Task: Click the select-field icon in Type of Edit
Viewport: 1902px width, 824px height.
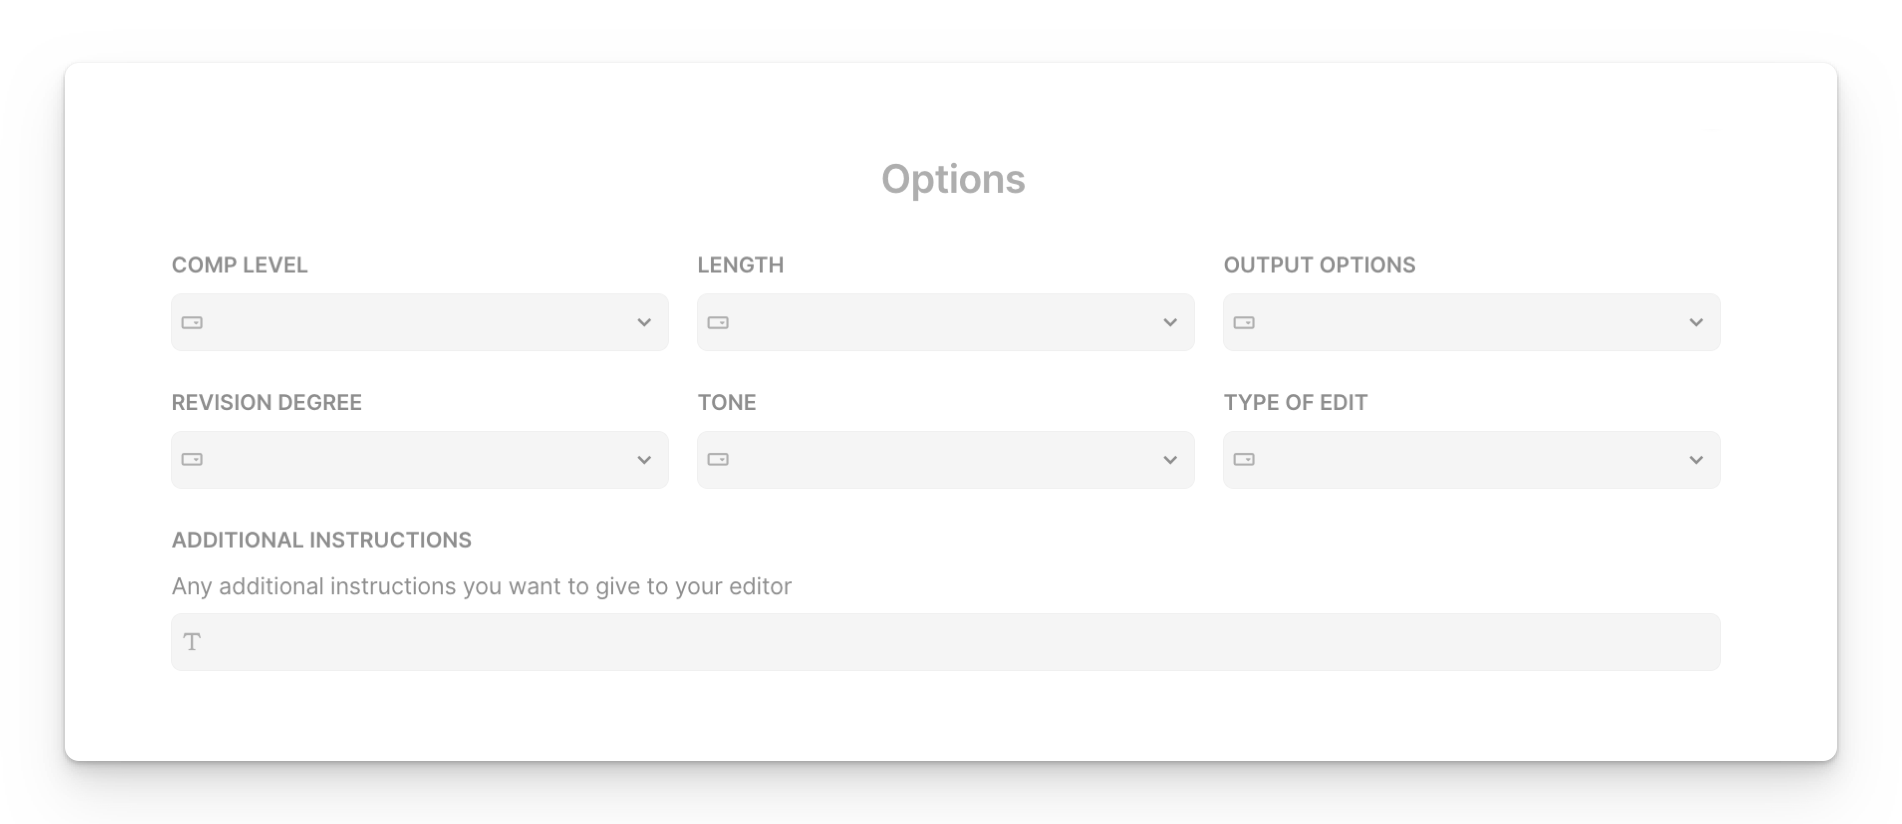Action: pyautogui.click(x=1244, y=460)
